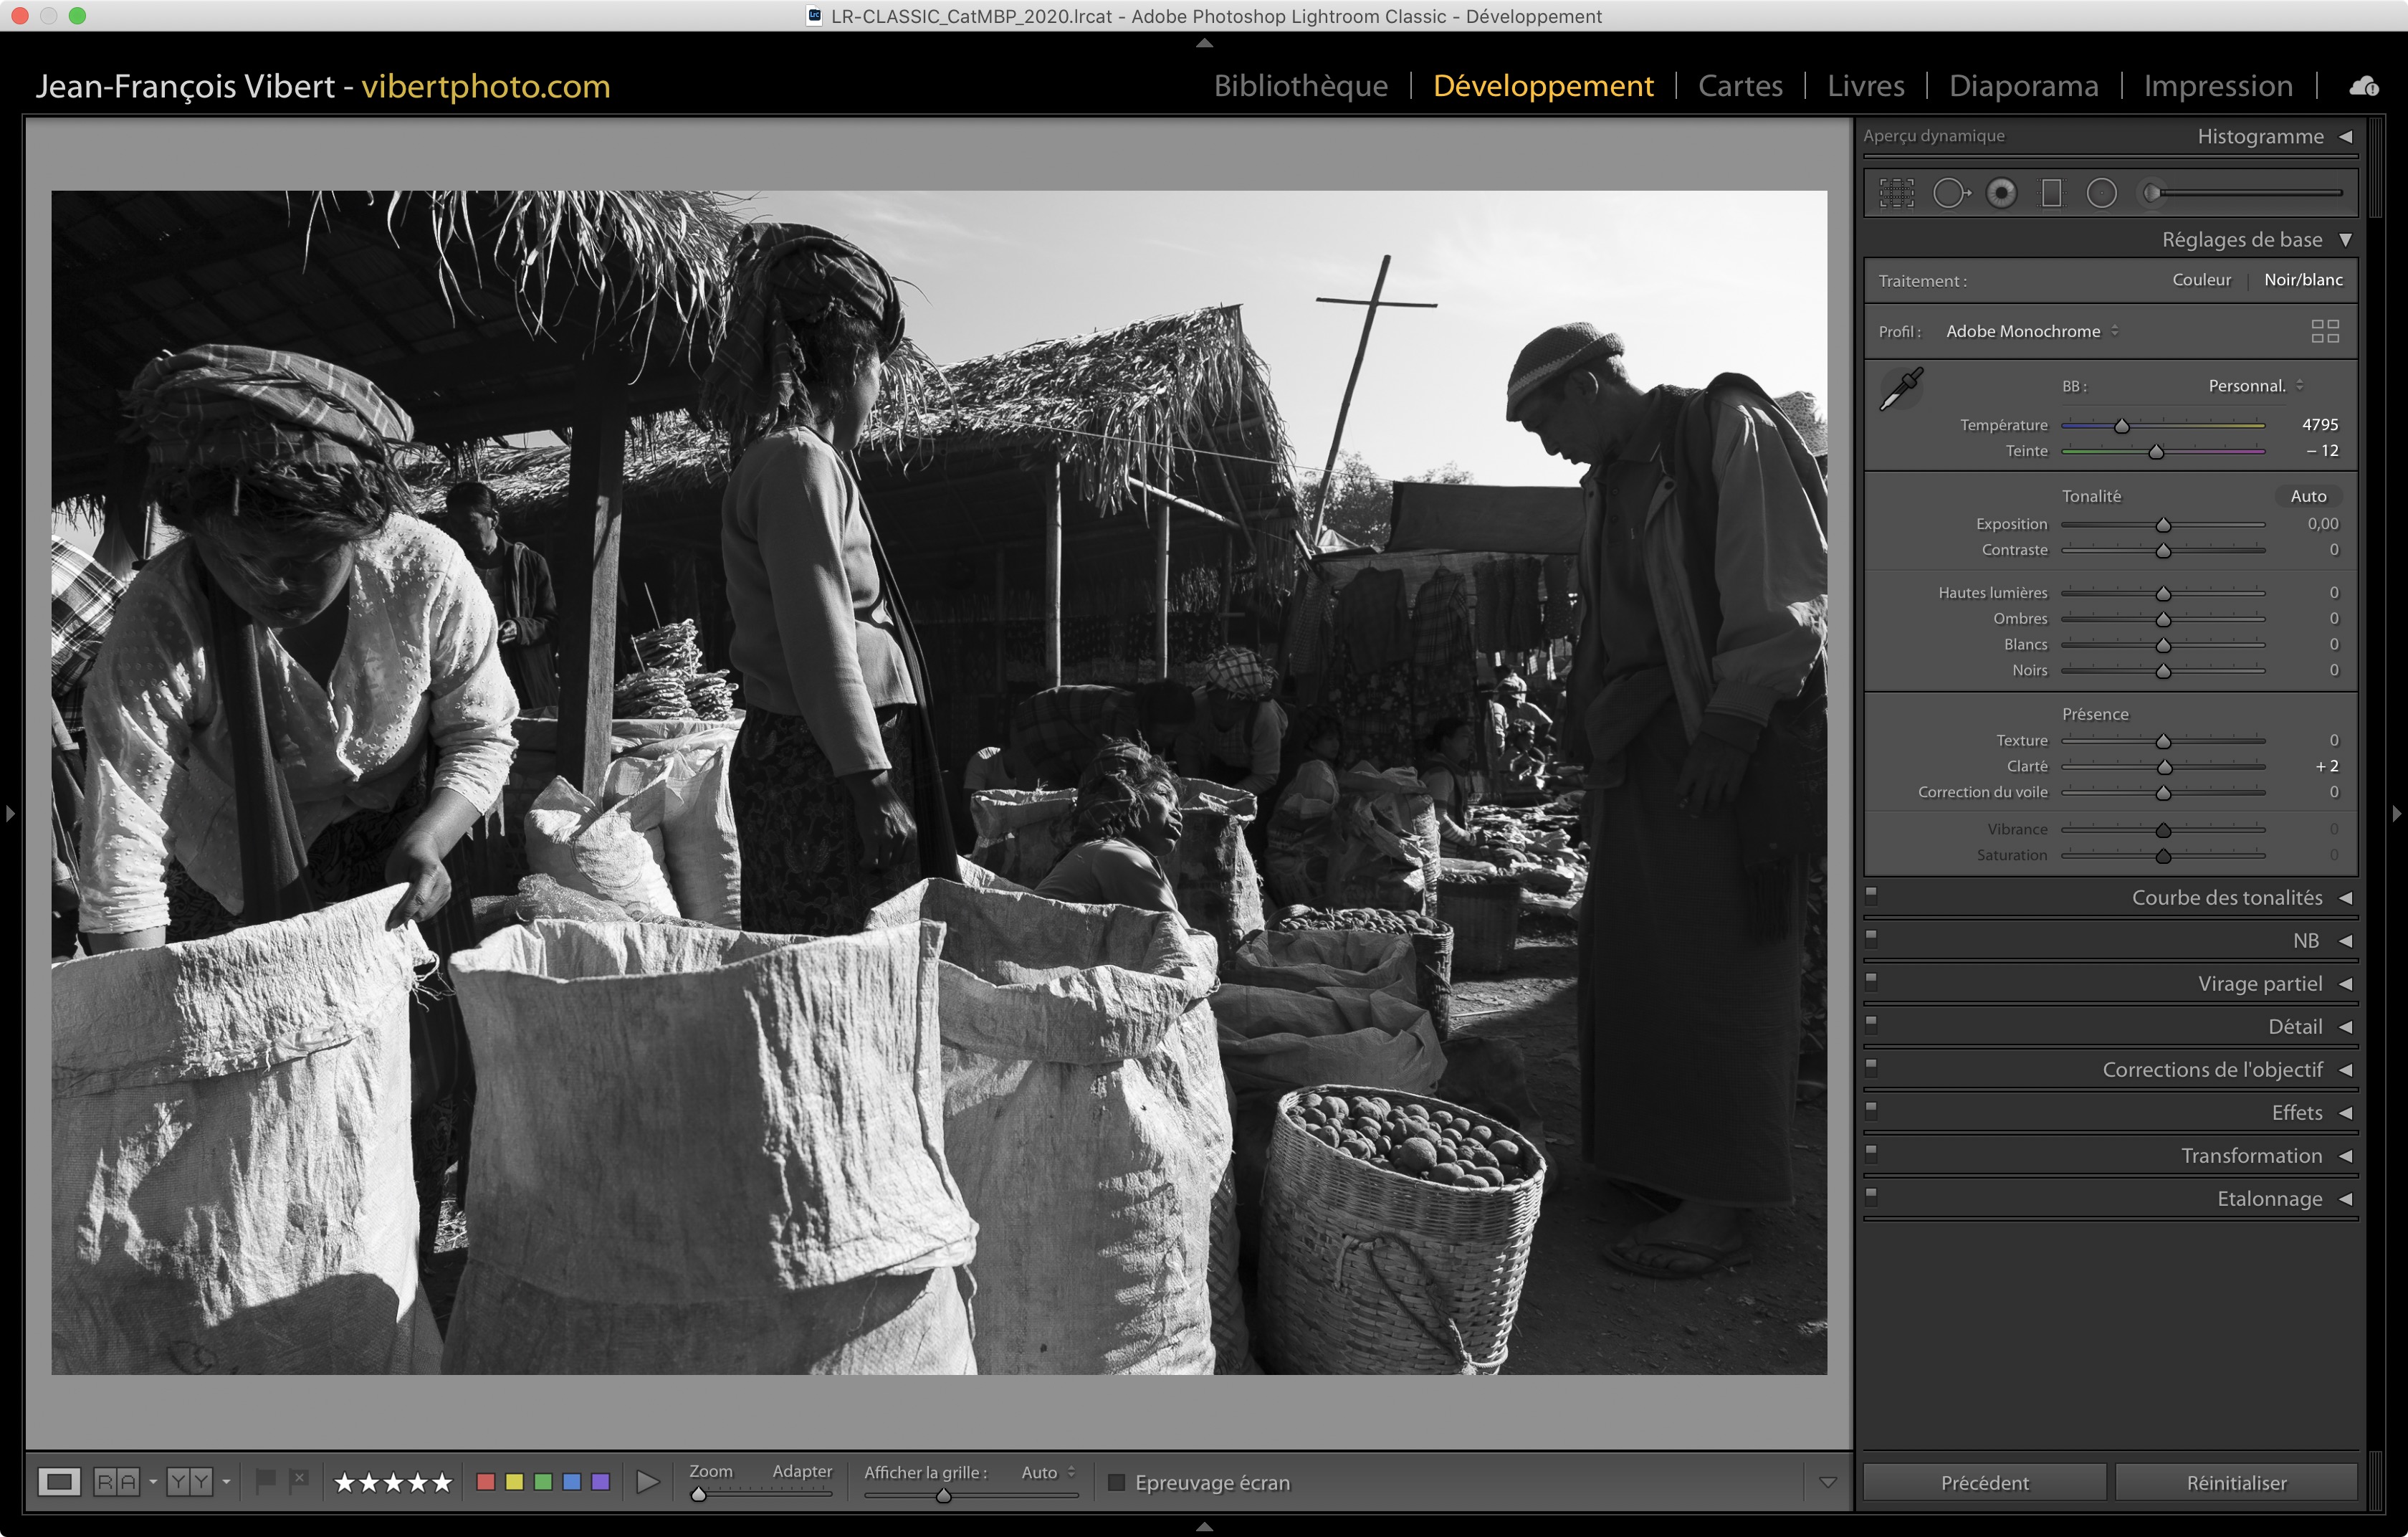Click the Auto tonality button
Viewport: 2408px width, 1537px height.
[x=2308, y=496]
